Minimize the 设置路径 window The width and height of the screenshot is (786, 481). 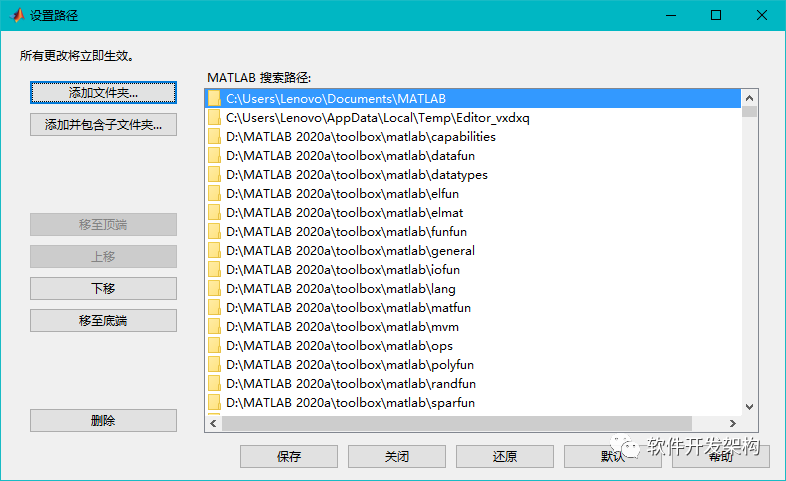pos(671,16)
